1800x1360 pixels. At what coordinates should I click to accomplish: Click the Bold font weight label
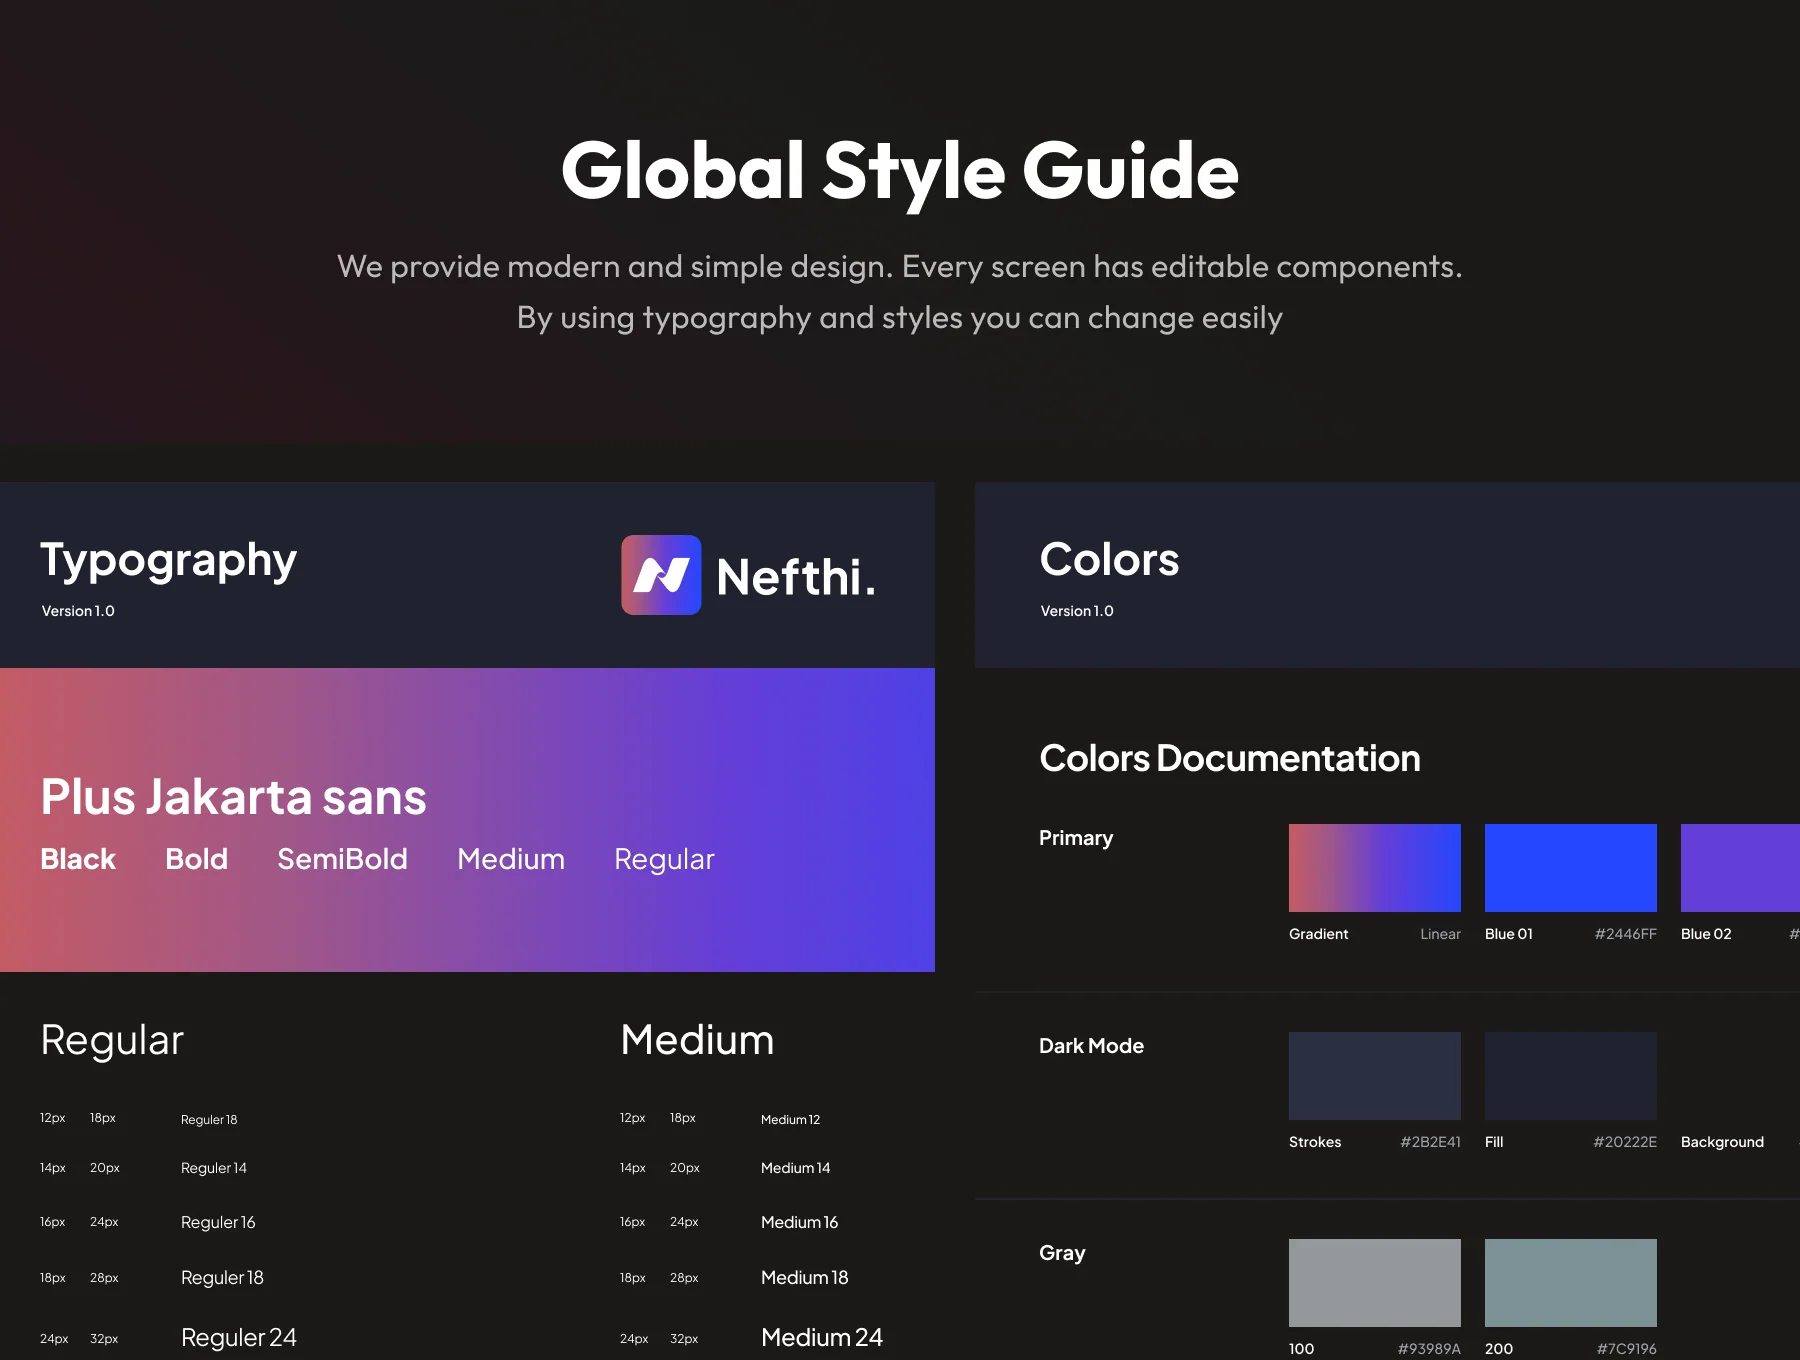(196, 859)
